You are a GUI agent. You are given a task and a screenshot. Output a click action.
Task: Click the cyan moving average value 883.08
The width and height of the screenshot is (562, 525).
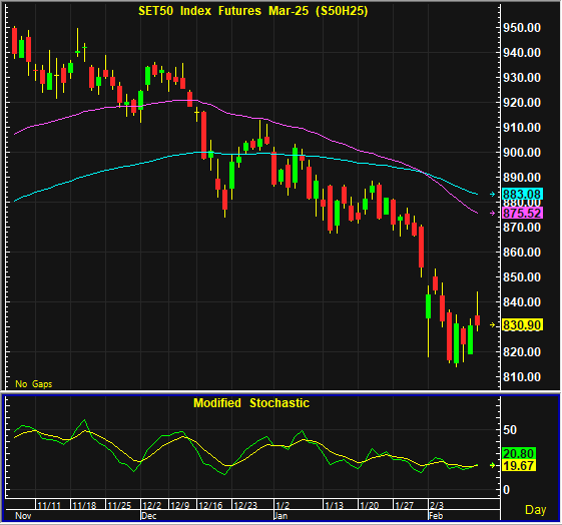coord(522,194)
